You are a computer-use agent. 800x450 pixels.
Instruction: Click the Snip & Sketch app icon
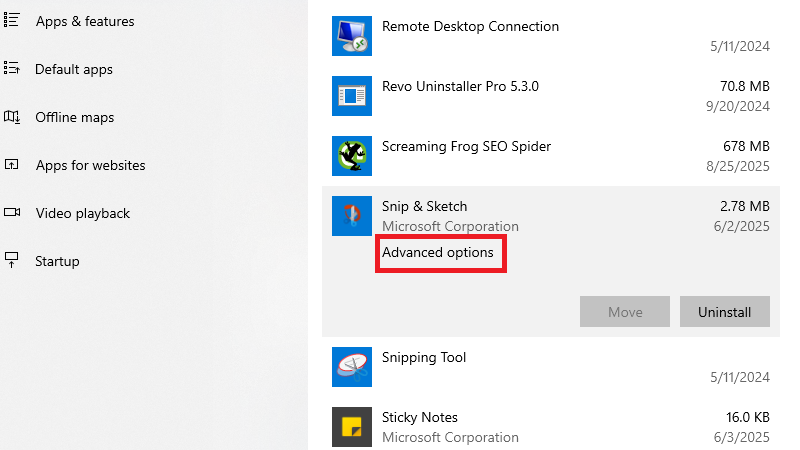(x=352, y=216)
